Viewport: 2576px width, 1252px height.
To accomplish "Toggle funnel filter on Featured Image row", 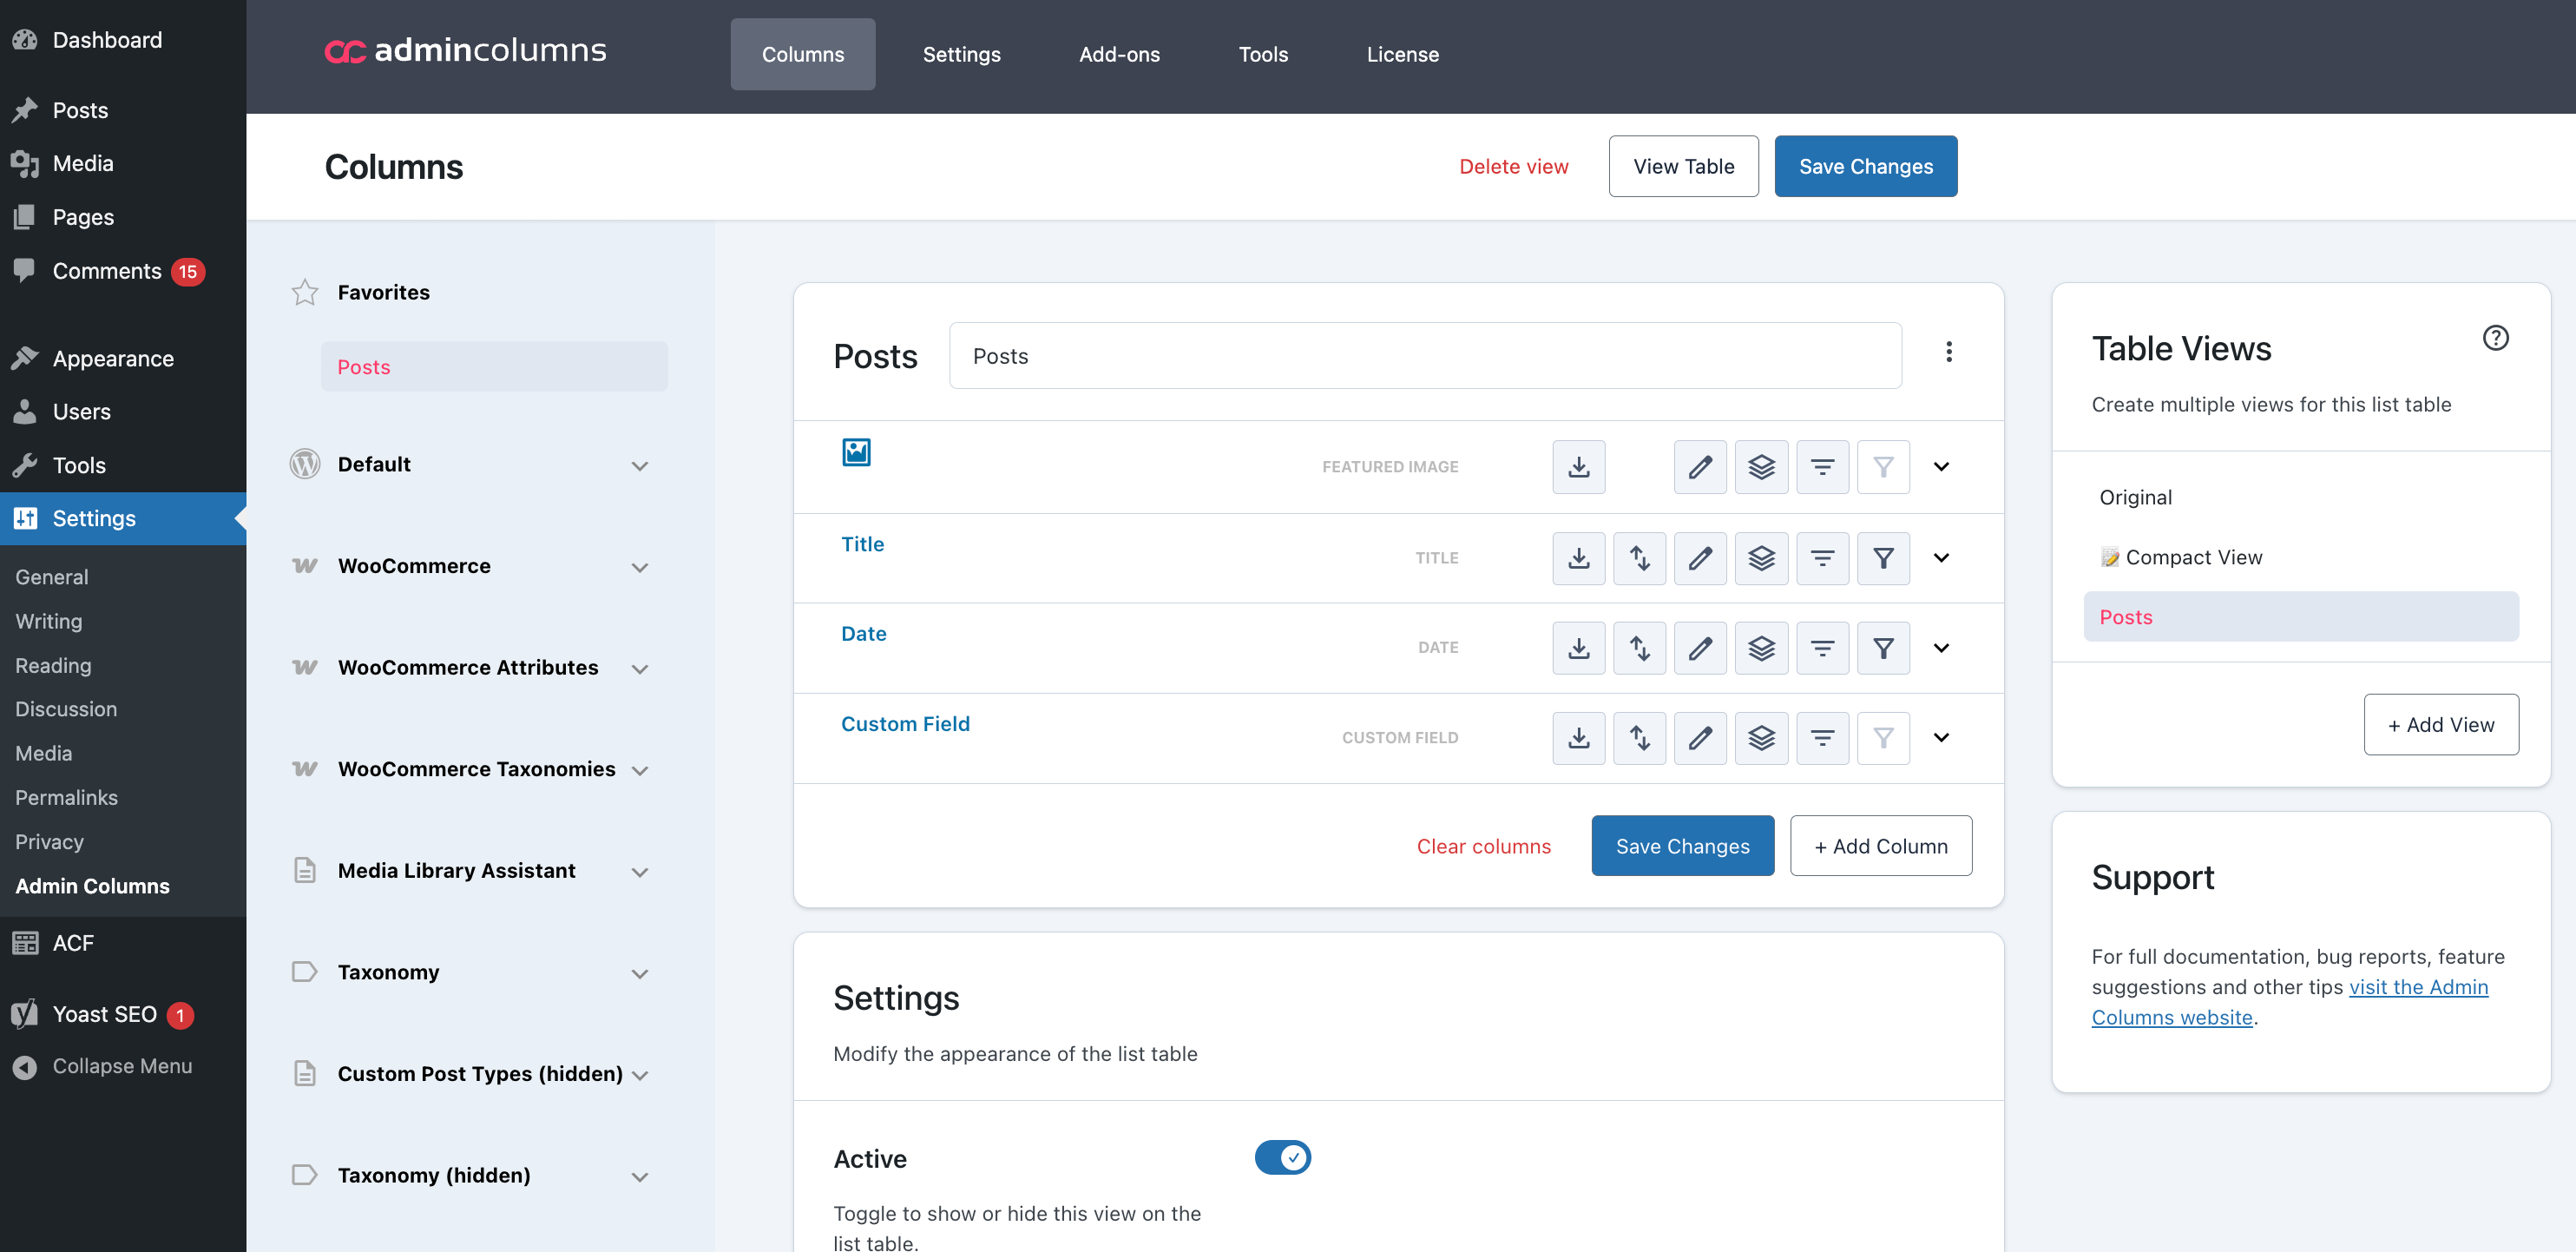I will point(1883,467).
